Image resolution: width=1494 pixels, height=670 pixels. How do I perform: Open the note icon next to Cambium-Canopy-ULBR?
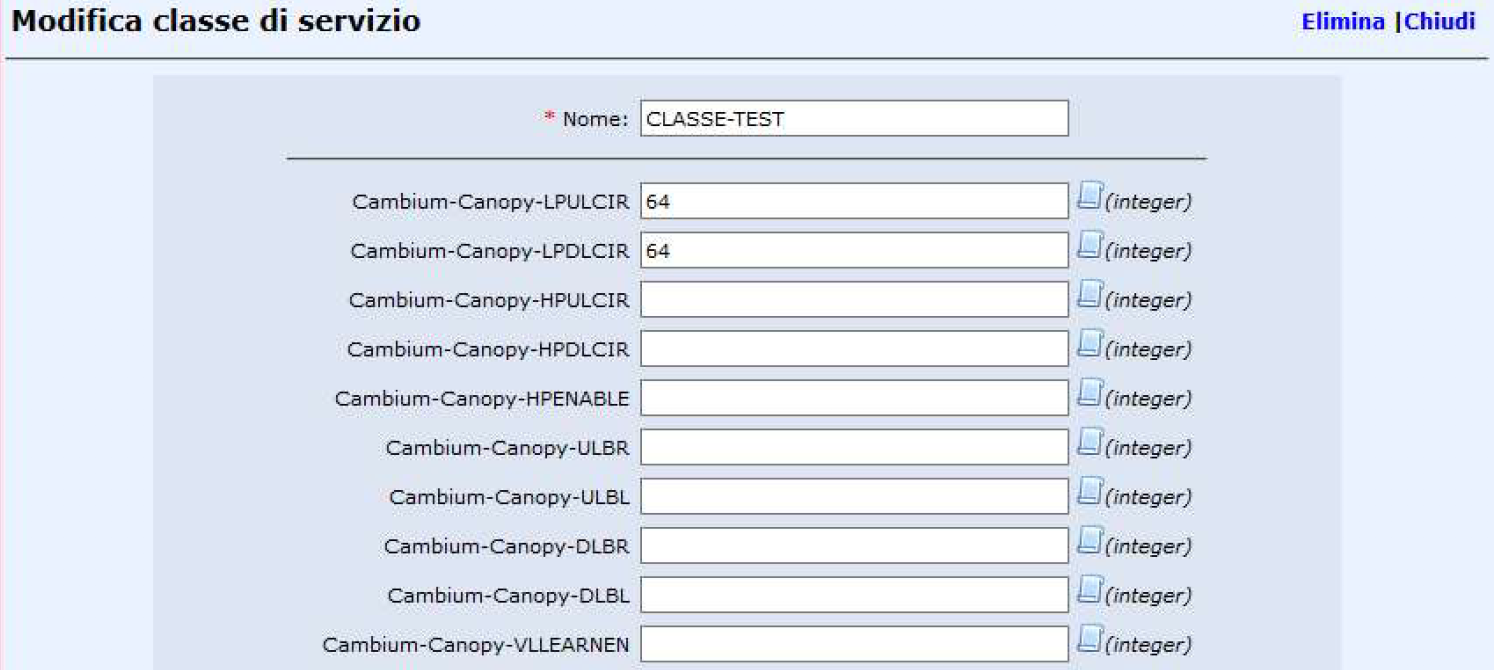click(x=1089, y=443)
